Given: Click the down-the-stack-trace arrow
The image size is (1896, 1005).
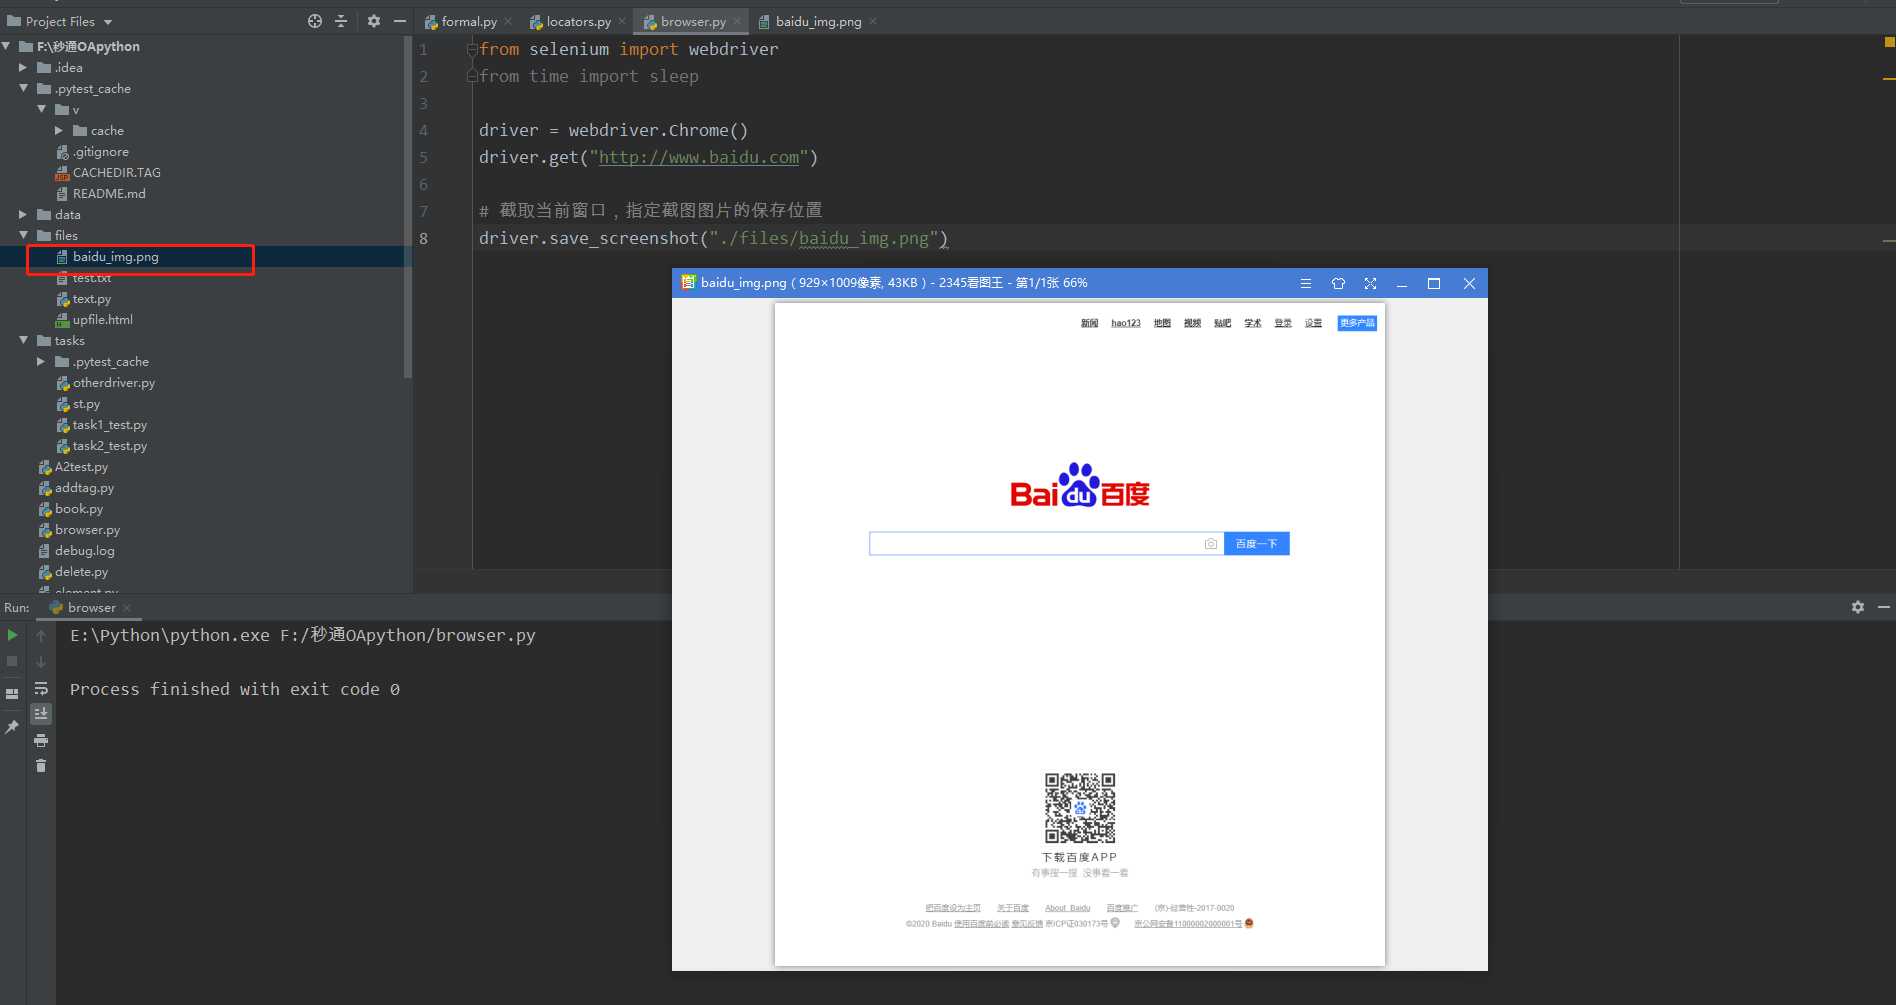Looking at the screenshot, I should 41,661.
